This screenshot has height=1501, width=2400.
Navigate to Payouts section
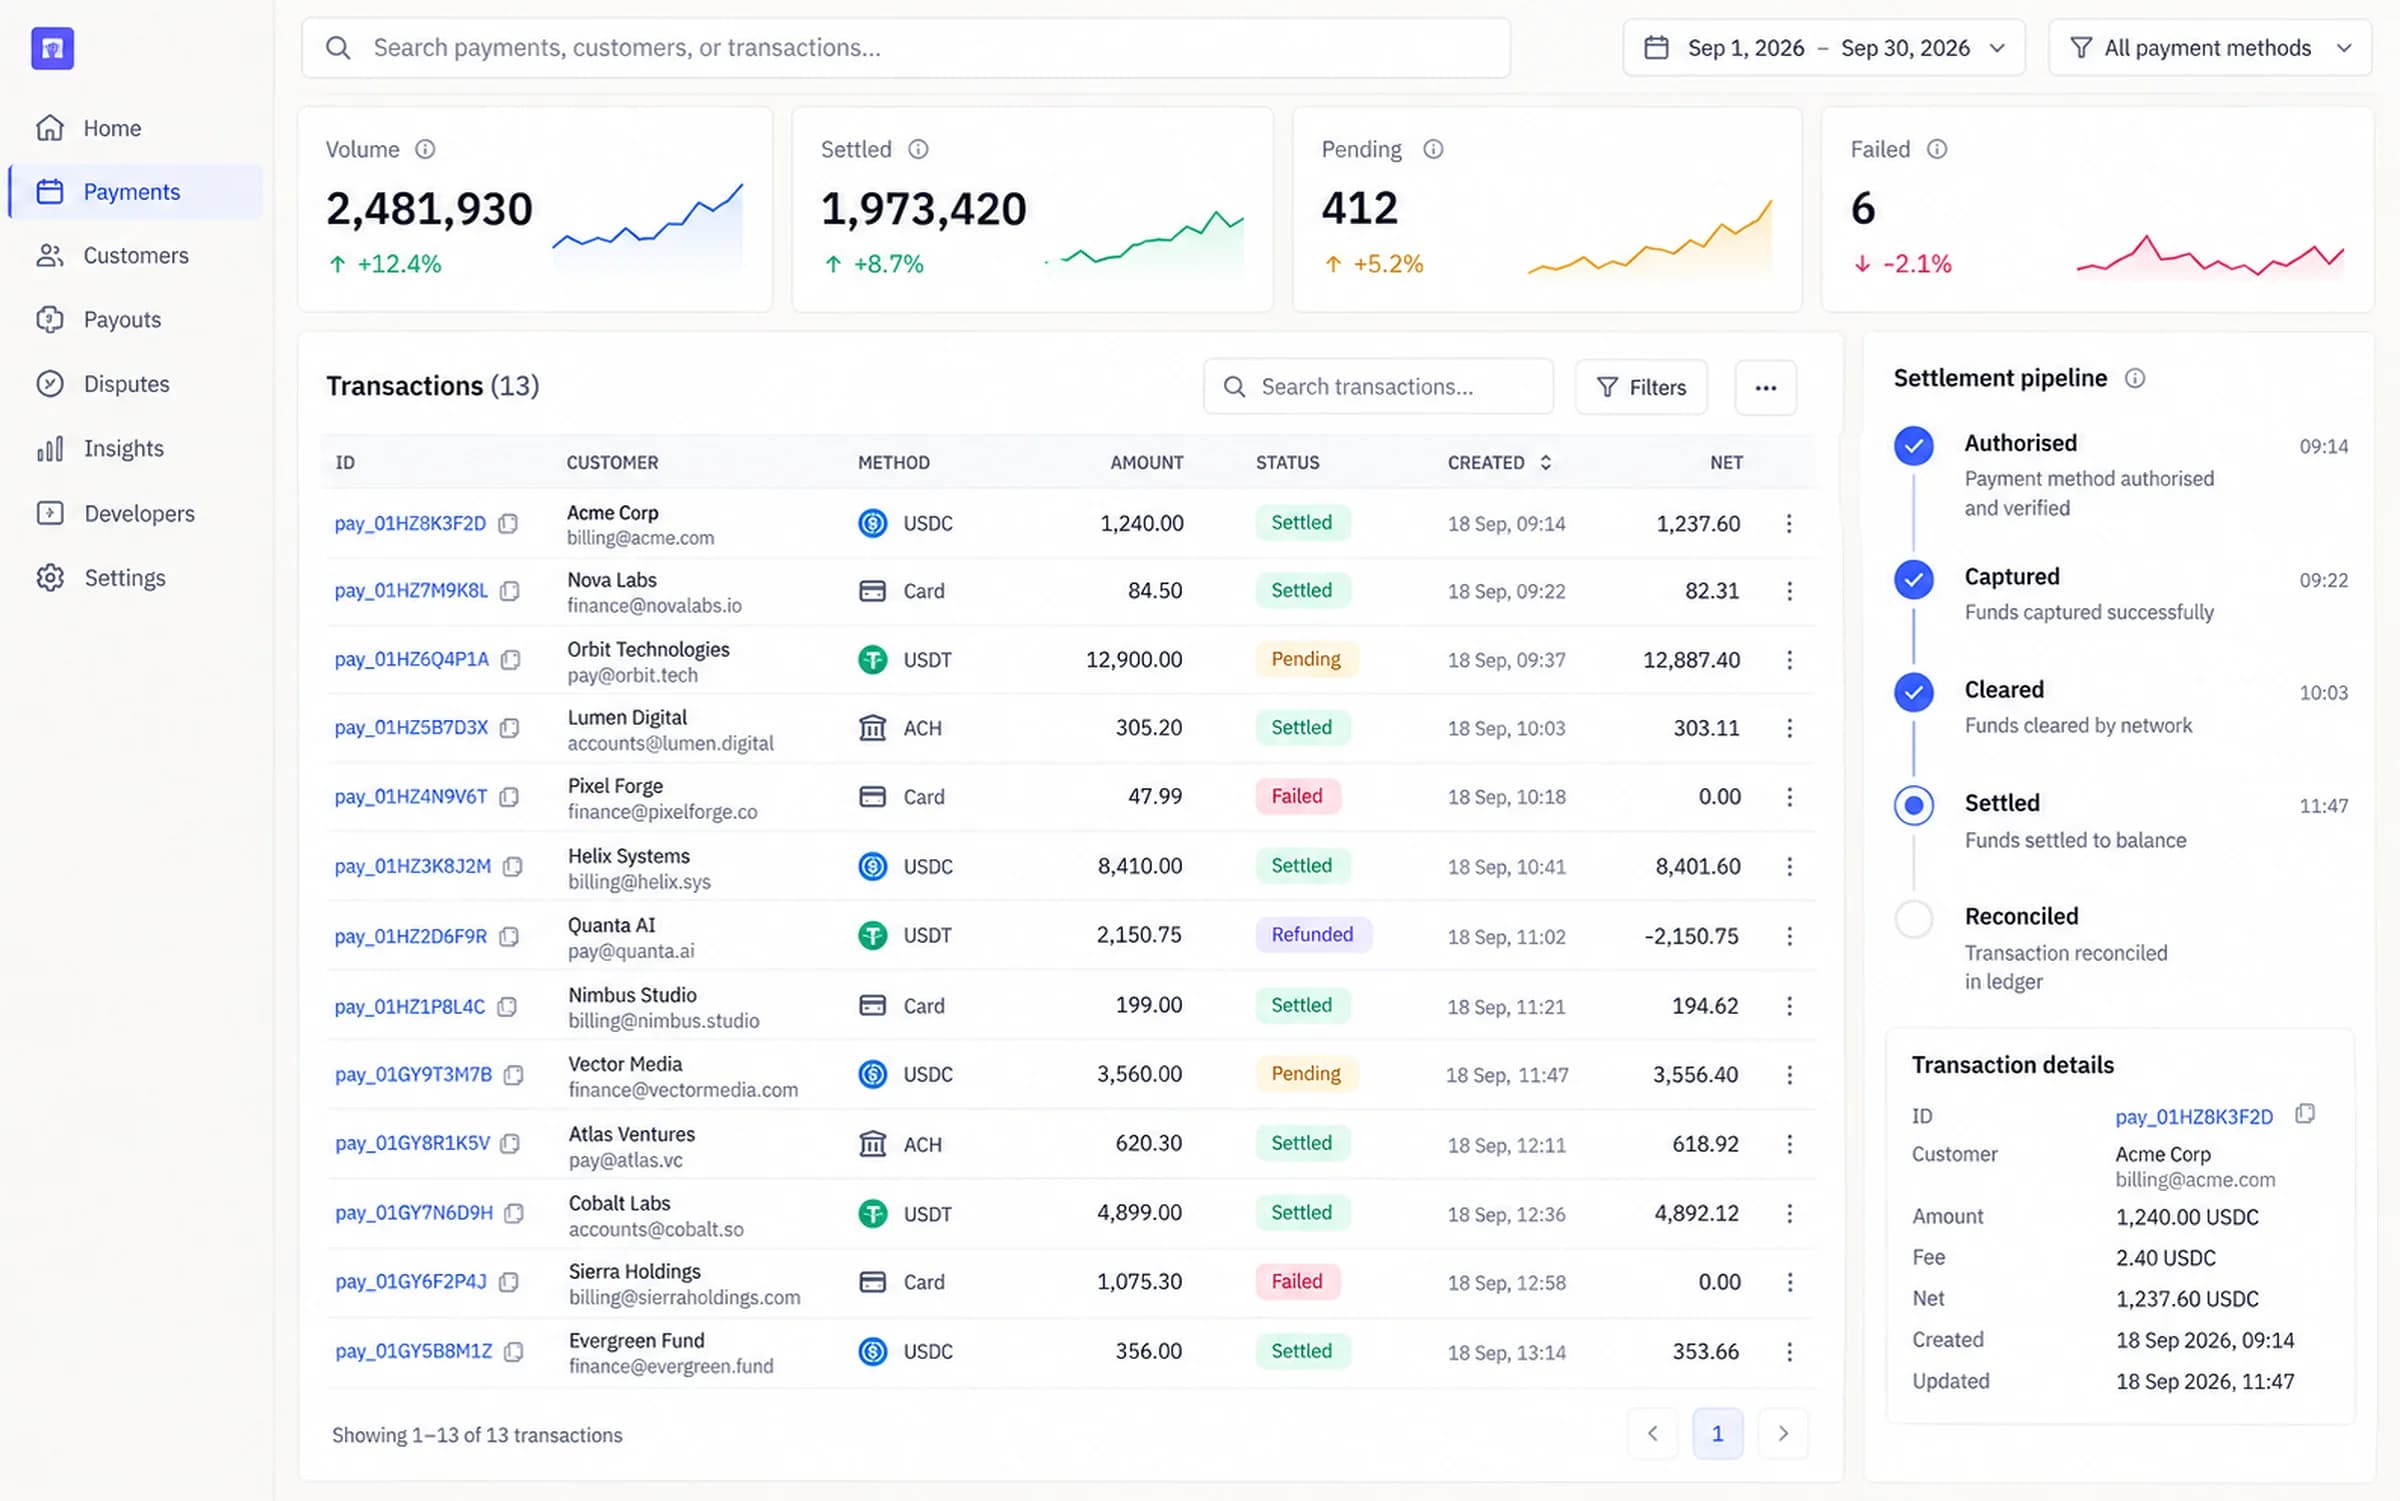point(135,320)
